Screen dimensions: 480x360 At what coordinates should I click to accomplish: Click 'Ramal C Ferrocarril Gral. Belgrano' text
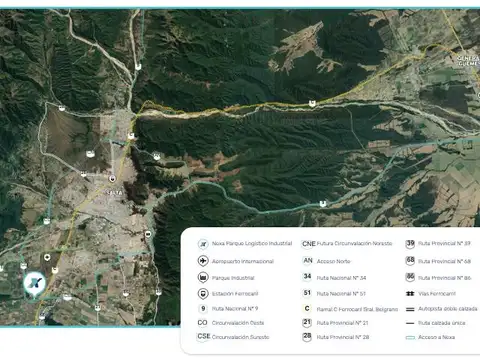tap(357, 309)
